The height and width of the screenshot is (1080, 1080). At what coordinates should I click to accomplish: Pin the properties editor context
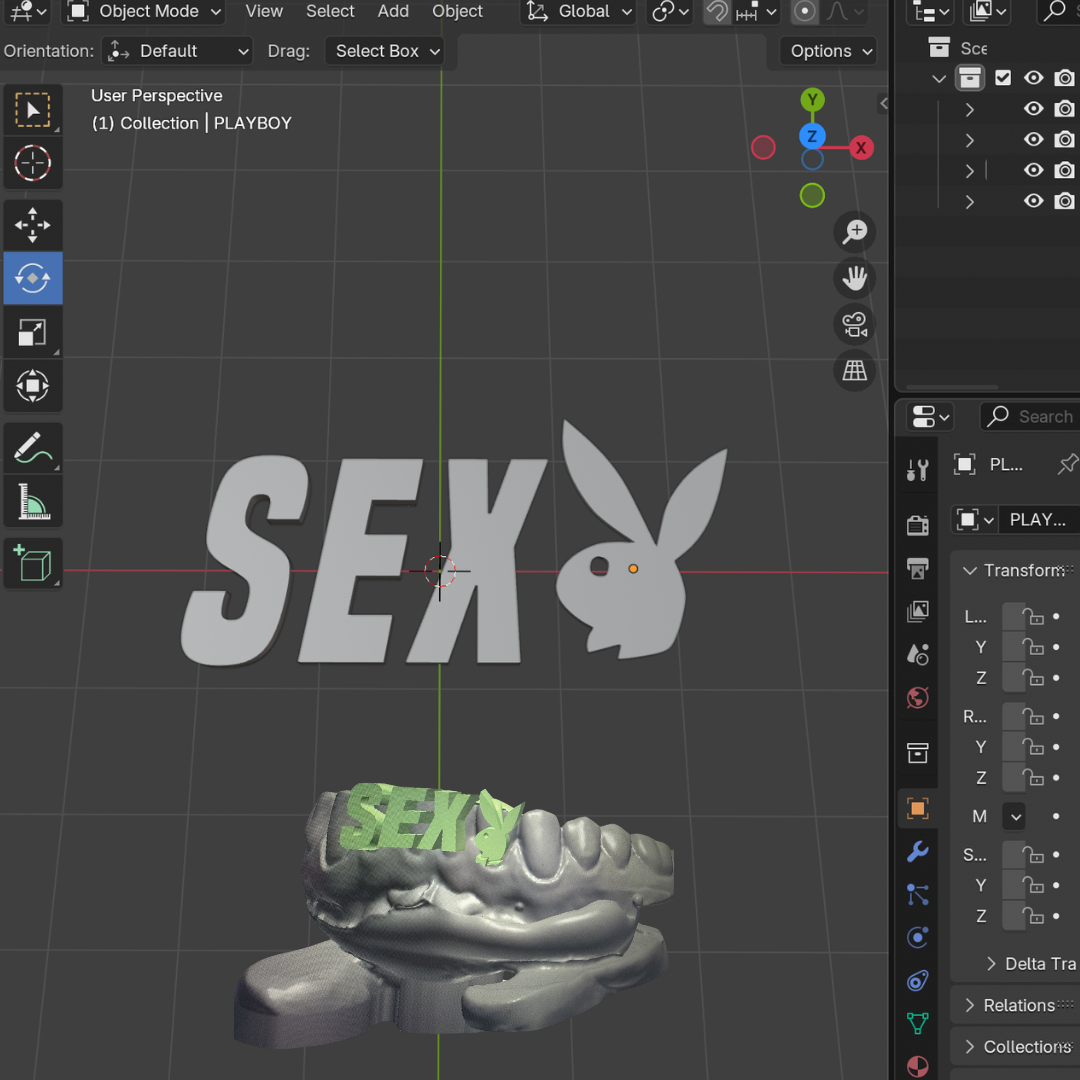click(1067, 464)
